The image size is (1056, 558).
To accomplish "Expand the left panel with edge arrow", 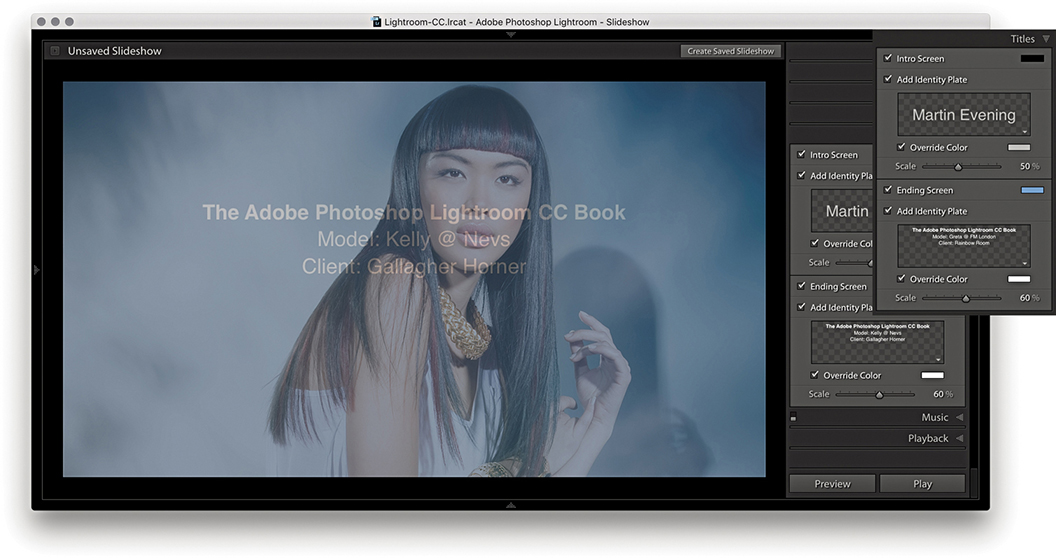I will click(37, 269).
